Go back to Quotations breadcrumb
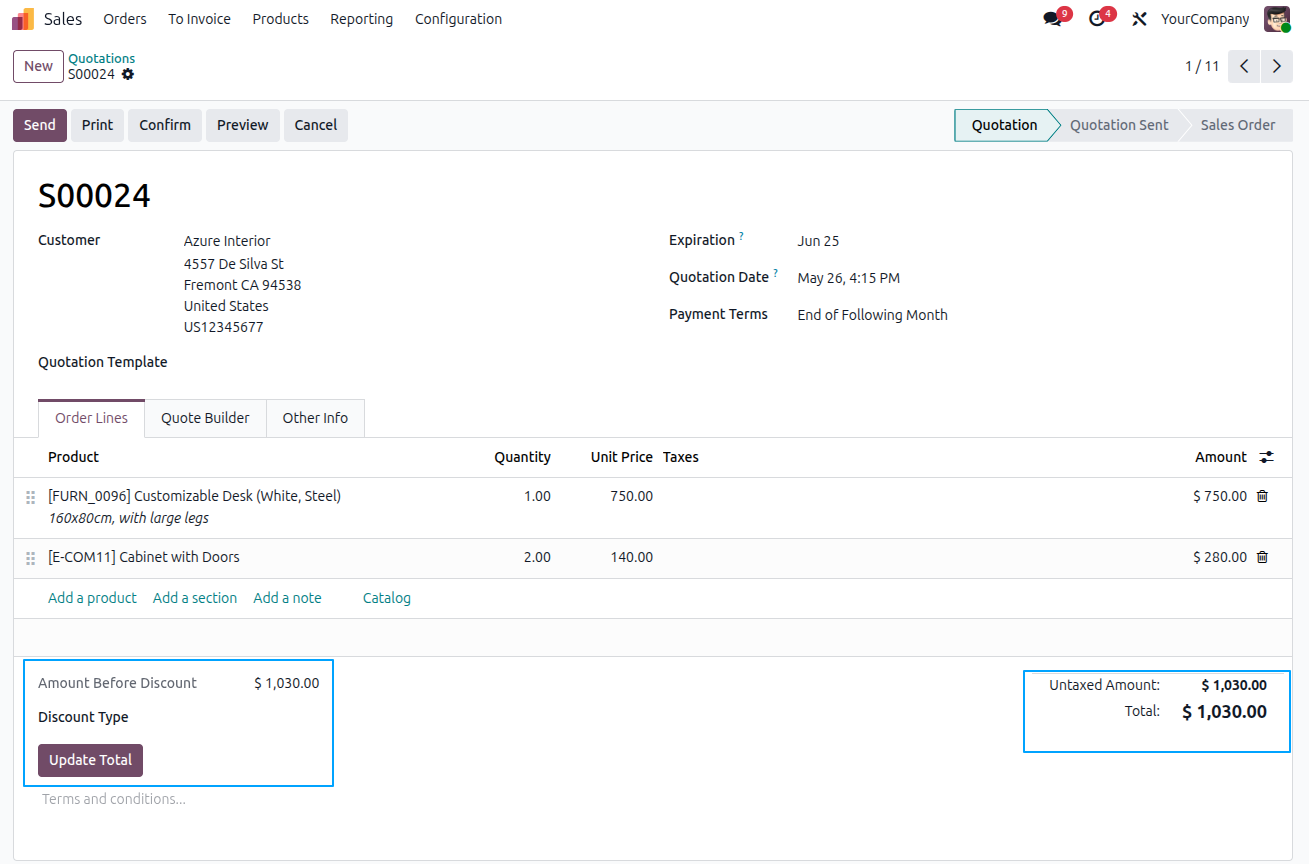 pyautogui.click(x=101, y=59)
